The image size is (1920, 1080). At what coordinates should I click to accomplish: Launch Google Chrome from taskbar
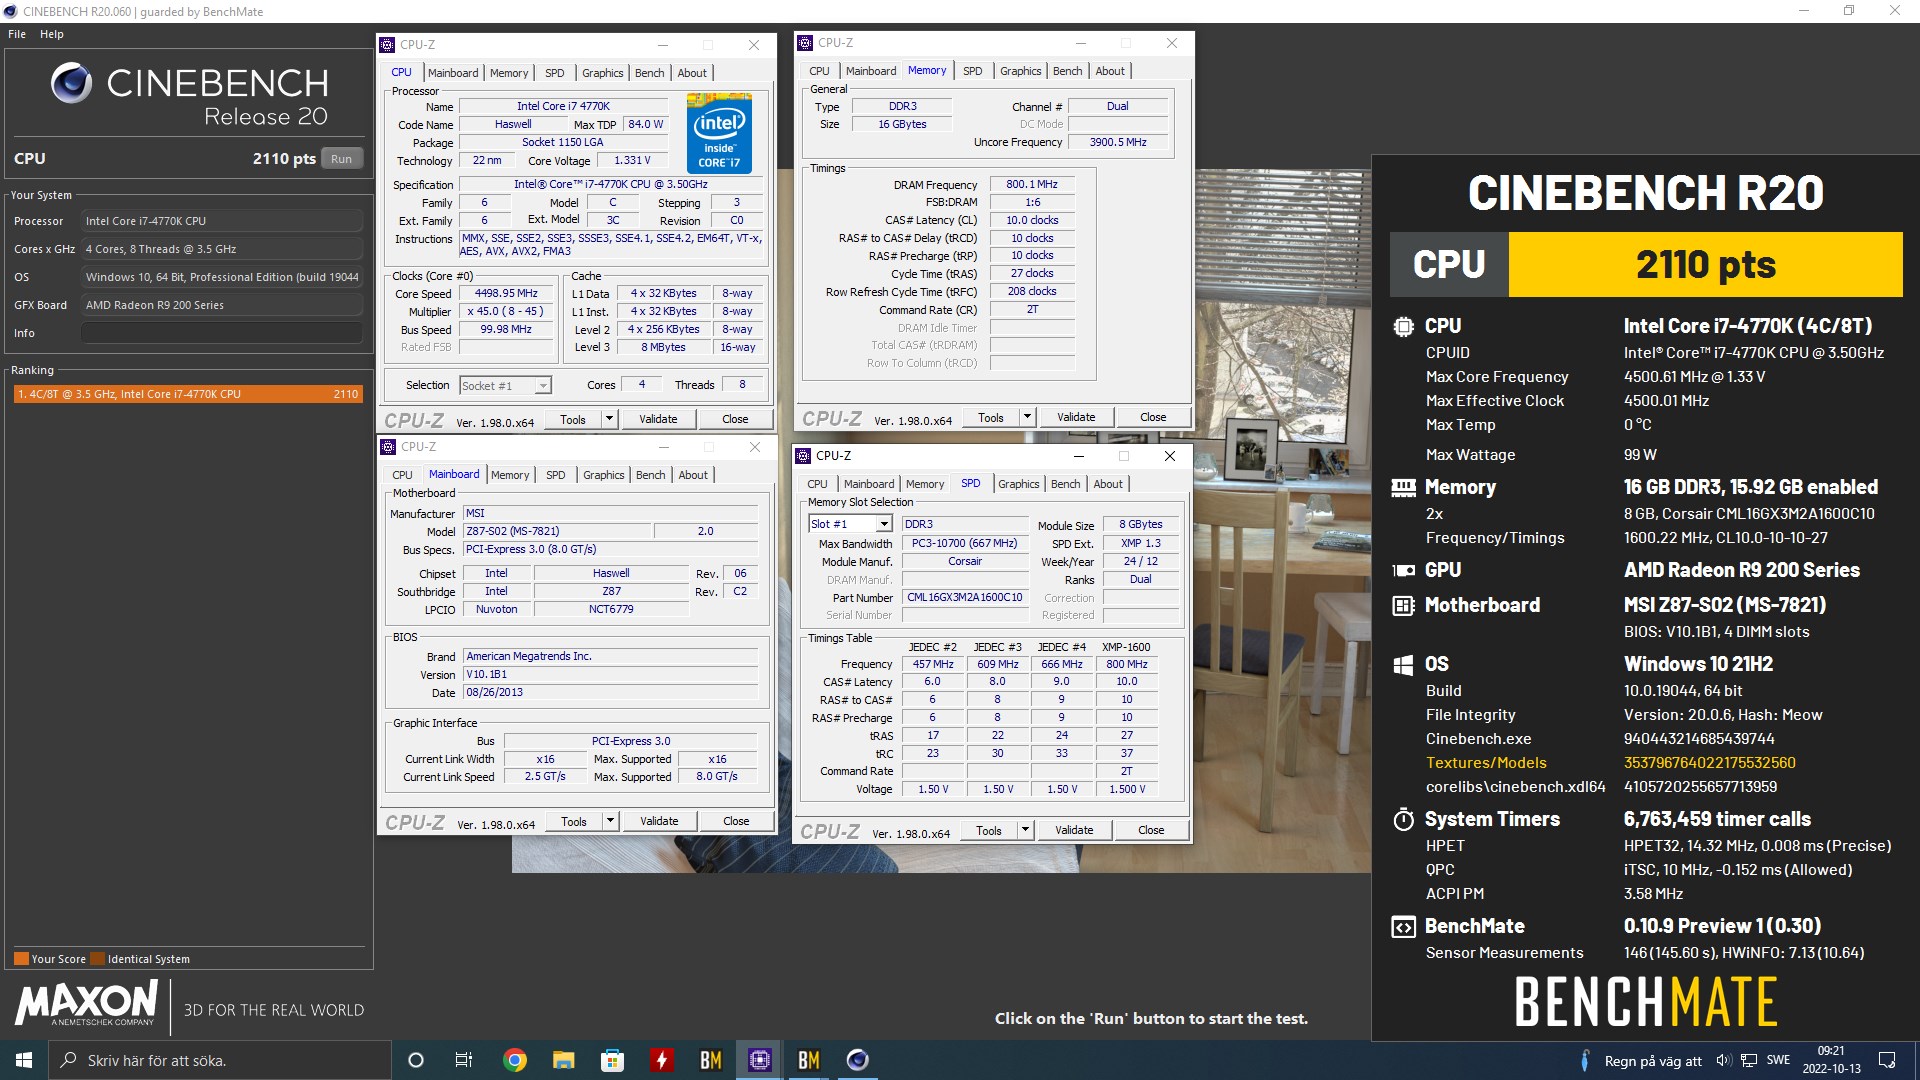click(514, 1060)
